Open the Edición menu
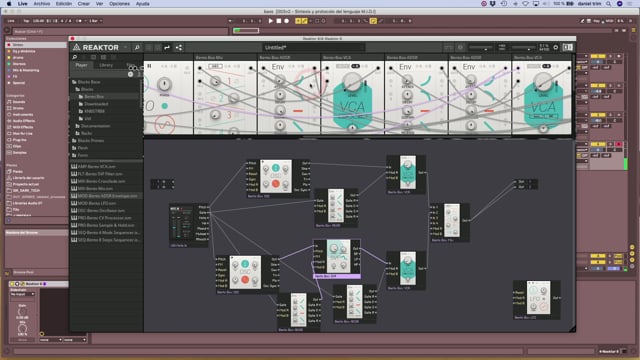The height and width of the screenshot is (360, 640). click(64, 4)
